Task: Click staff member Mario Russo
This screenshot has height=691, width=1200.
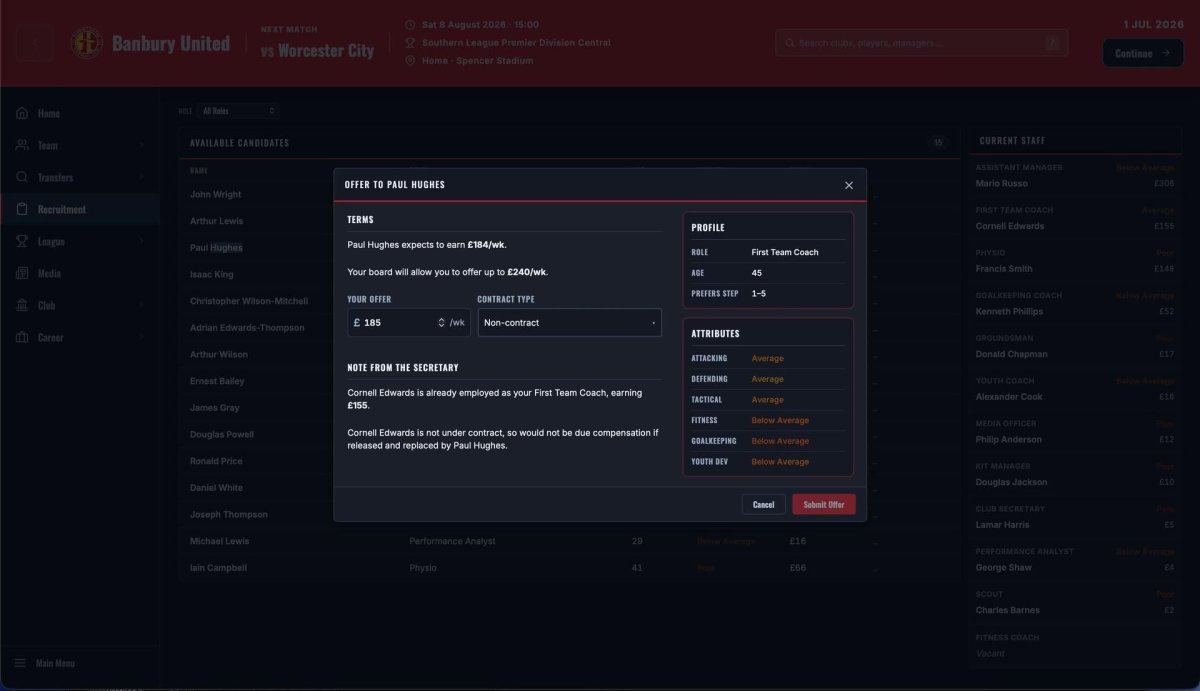Action: point(1001,183)
